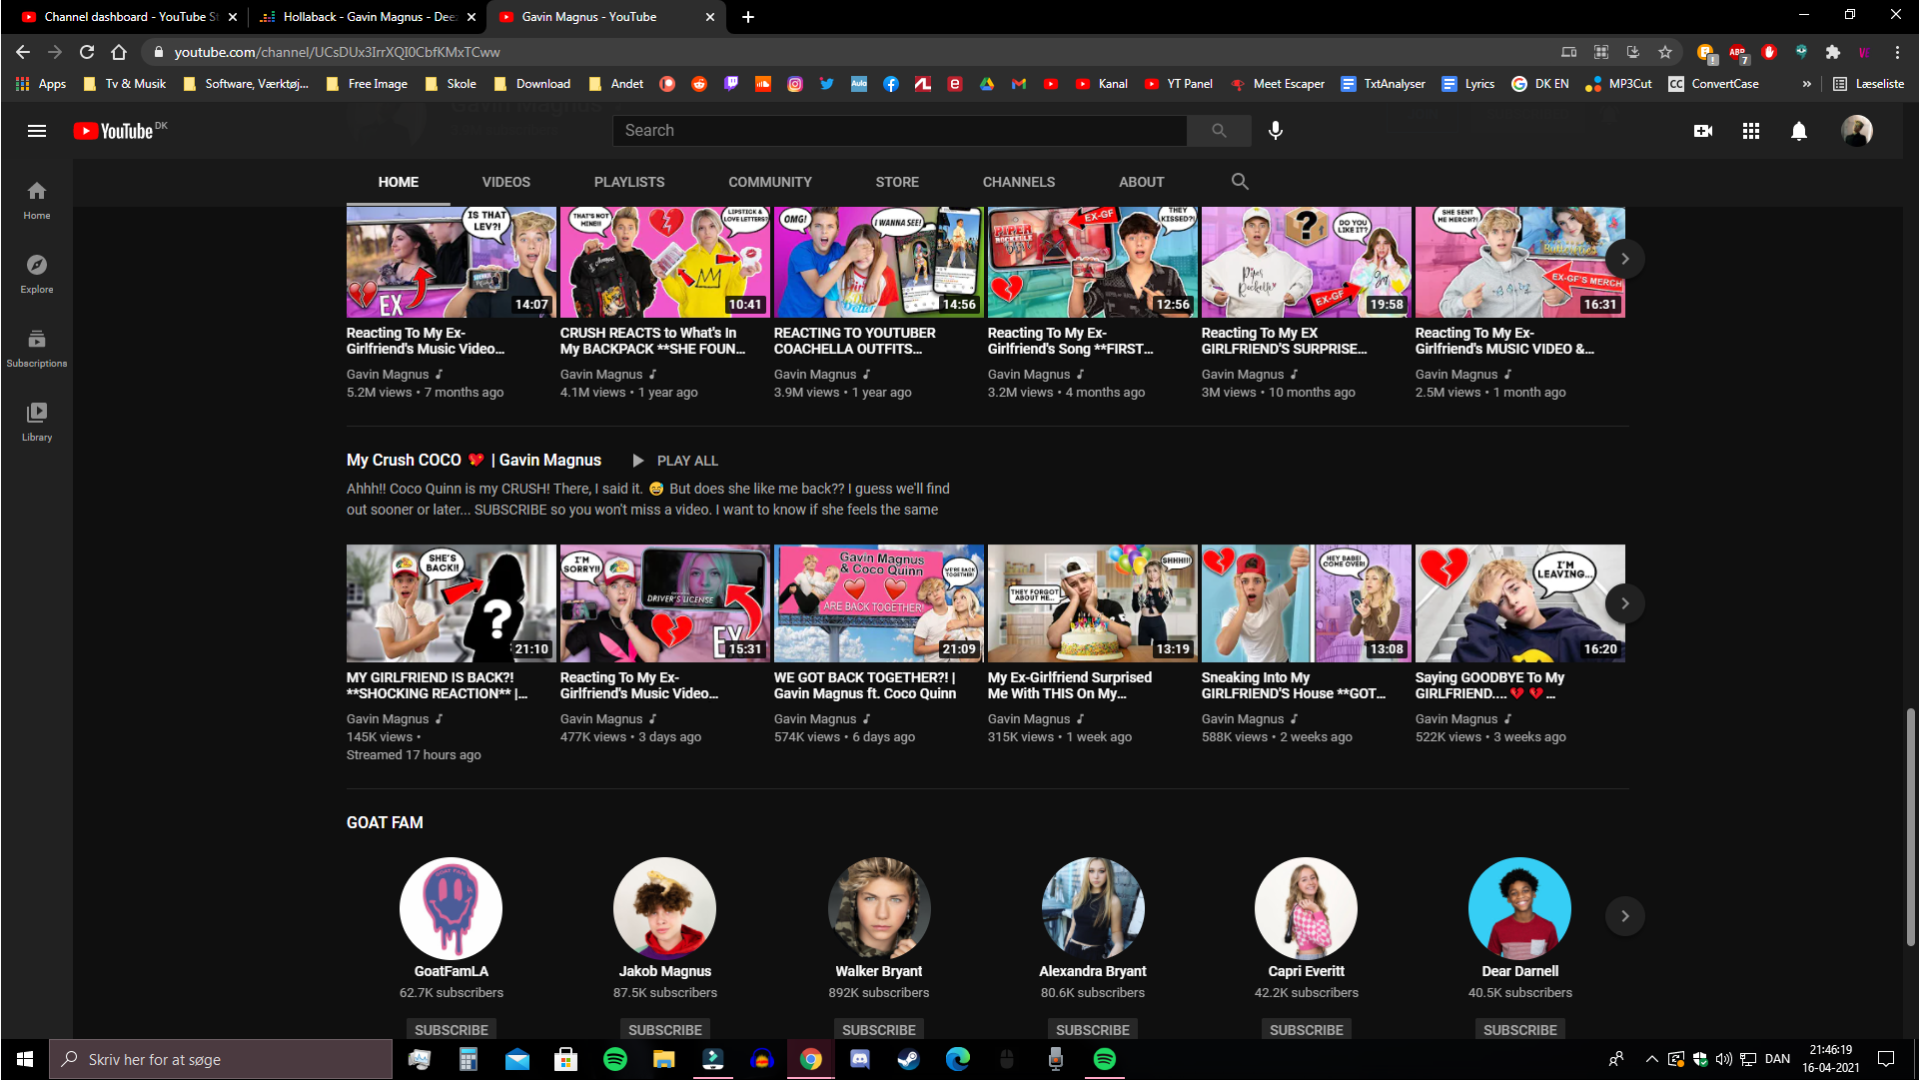
Task: Open the Download bookmarks folder
Action: point(532,84)
